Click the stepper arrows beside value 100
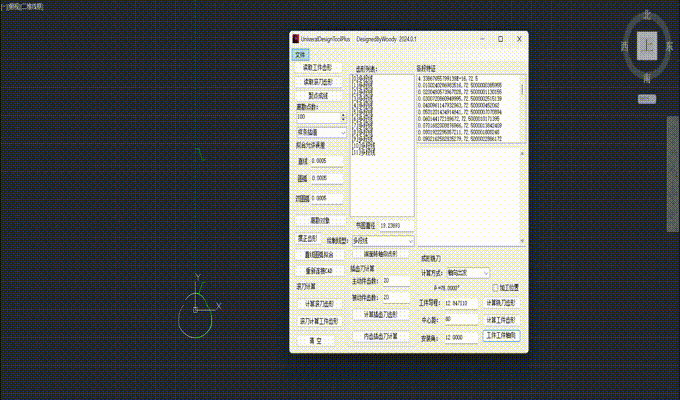This screenshot has width=680, height=400. [343, 117]
